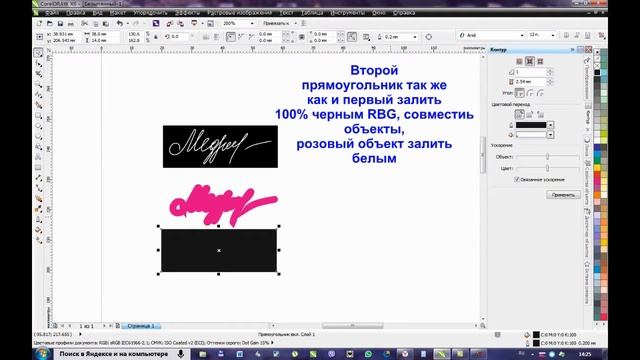The height and width of the screenshot is (360, 640).
Task: Save document with the floppy disk icon
Action: click(x=60, y=24)
